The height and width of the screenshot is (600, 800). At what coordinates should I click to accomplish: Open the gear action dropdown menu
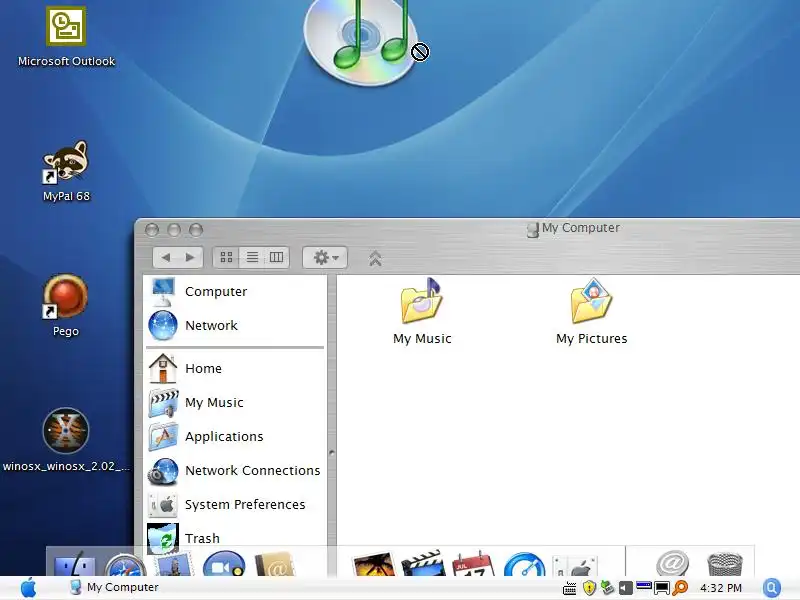pyautogui.click(x=325, y=258)
